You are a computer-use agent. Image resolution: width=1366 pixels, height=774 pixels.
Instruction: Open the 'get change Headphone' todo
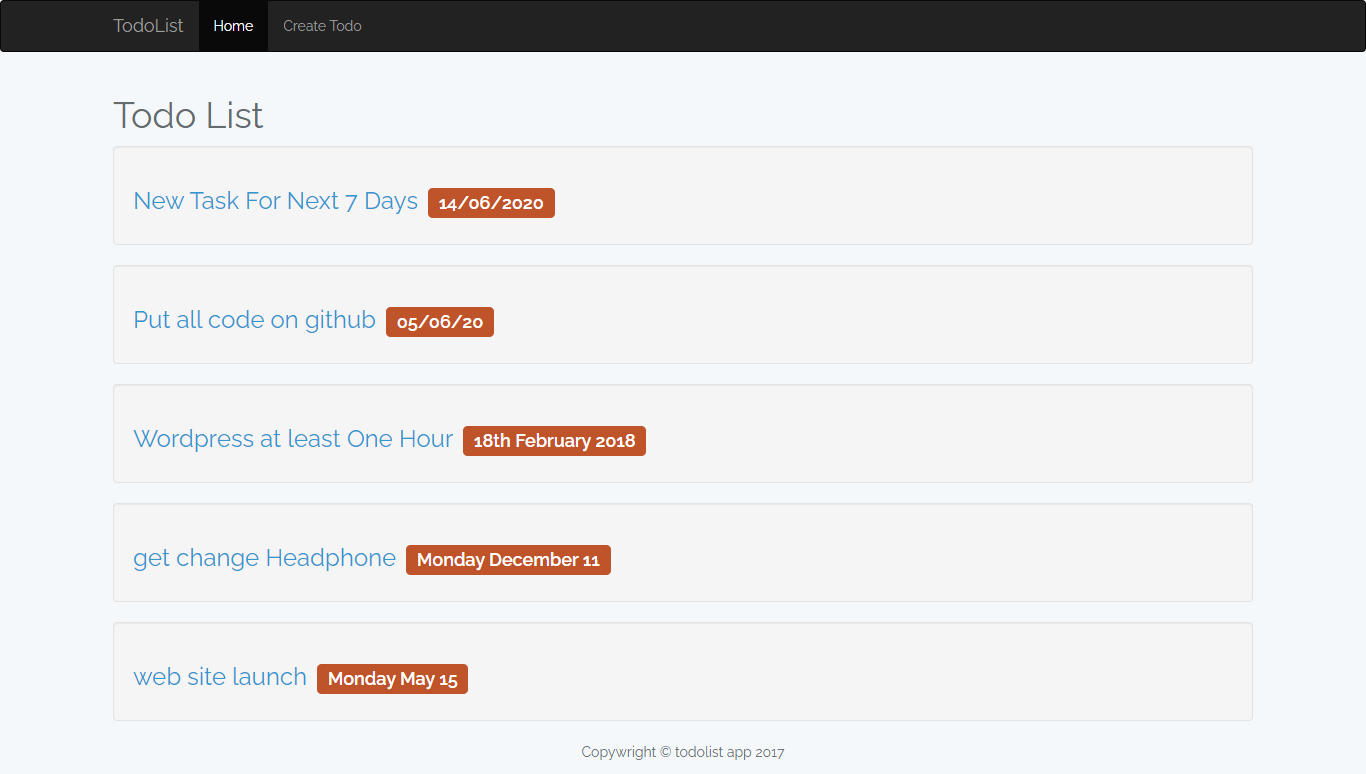264,558
